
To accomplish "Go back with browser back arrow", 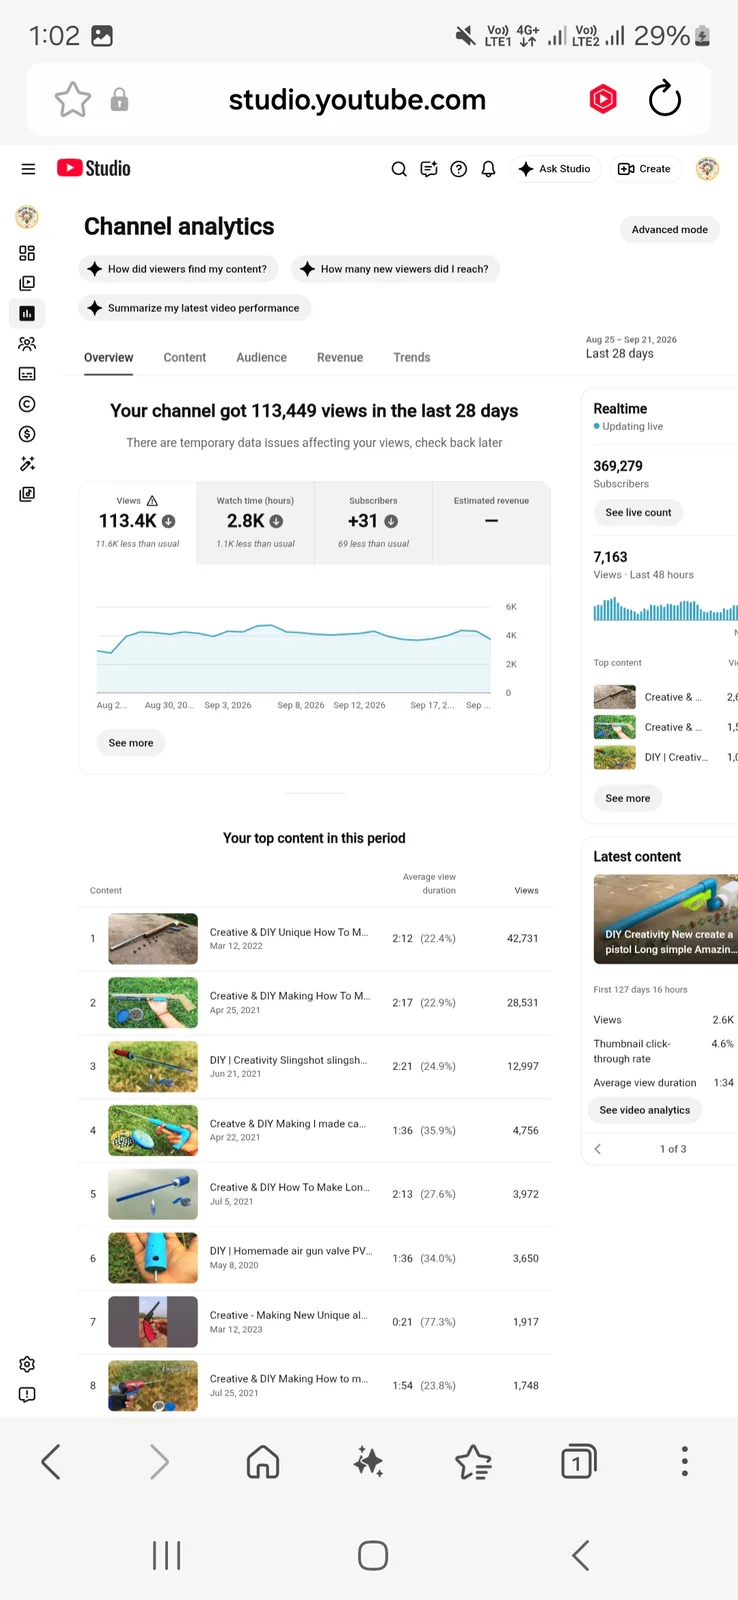I will click(x=51, y=1462).
